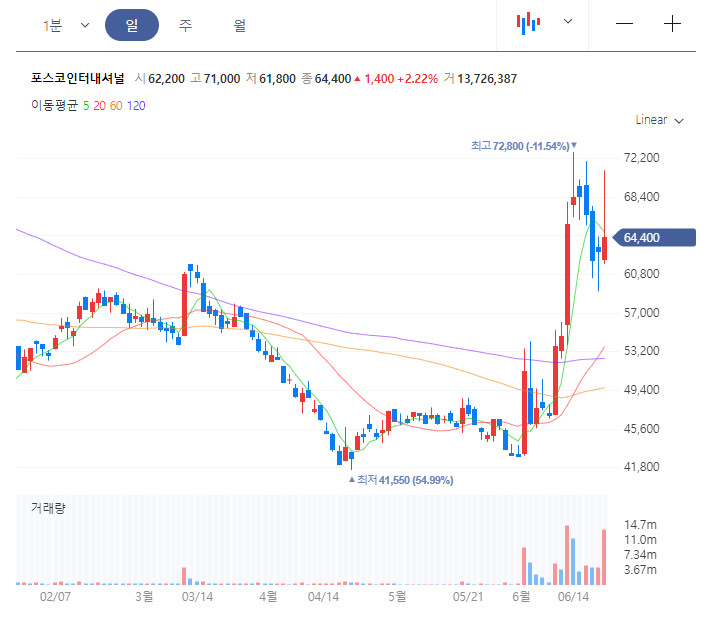The width and height of the screenshot is (713, 623).
Task: Click the 이동평균 label
Action: (55, 106)
